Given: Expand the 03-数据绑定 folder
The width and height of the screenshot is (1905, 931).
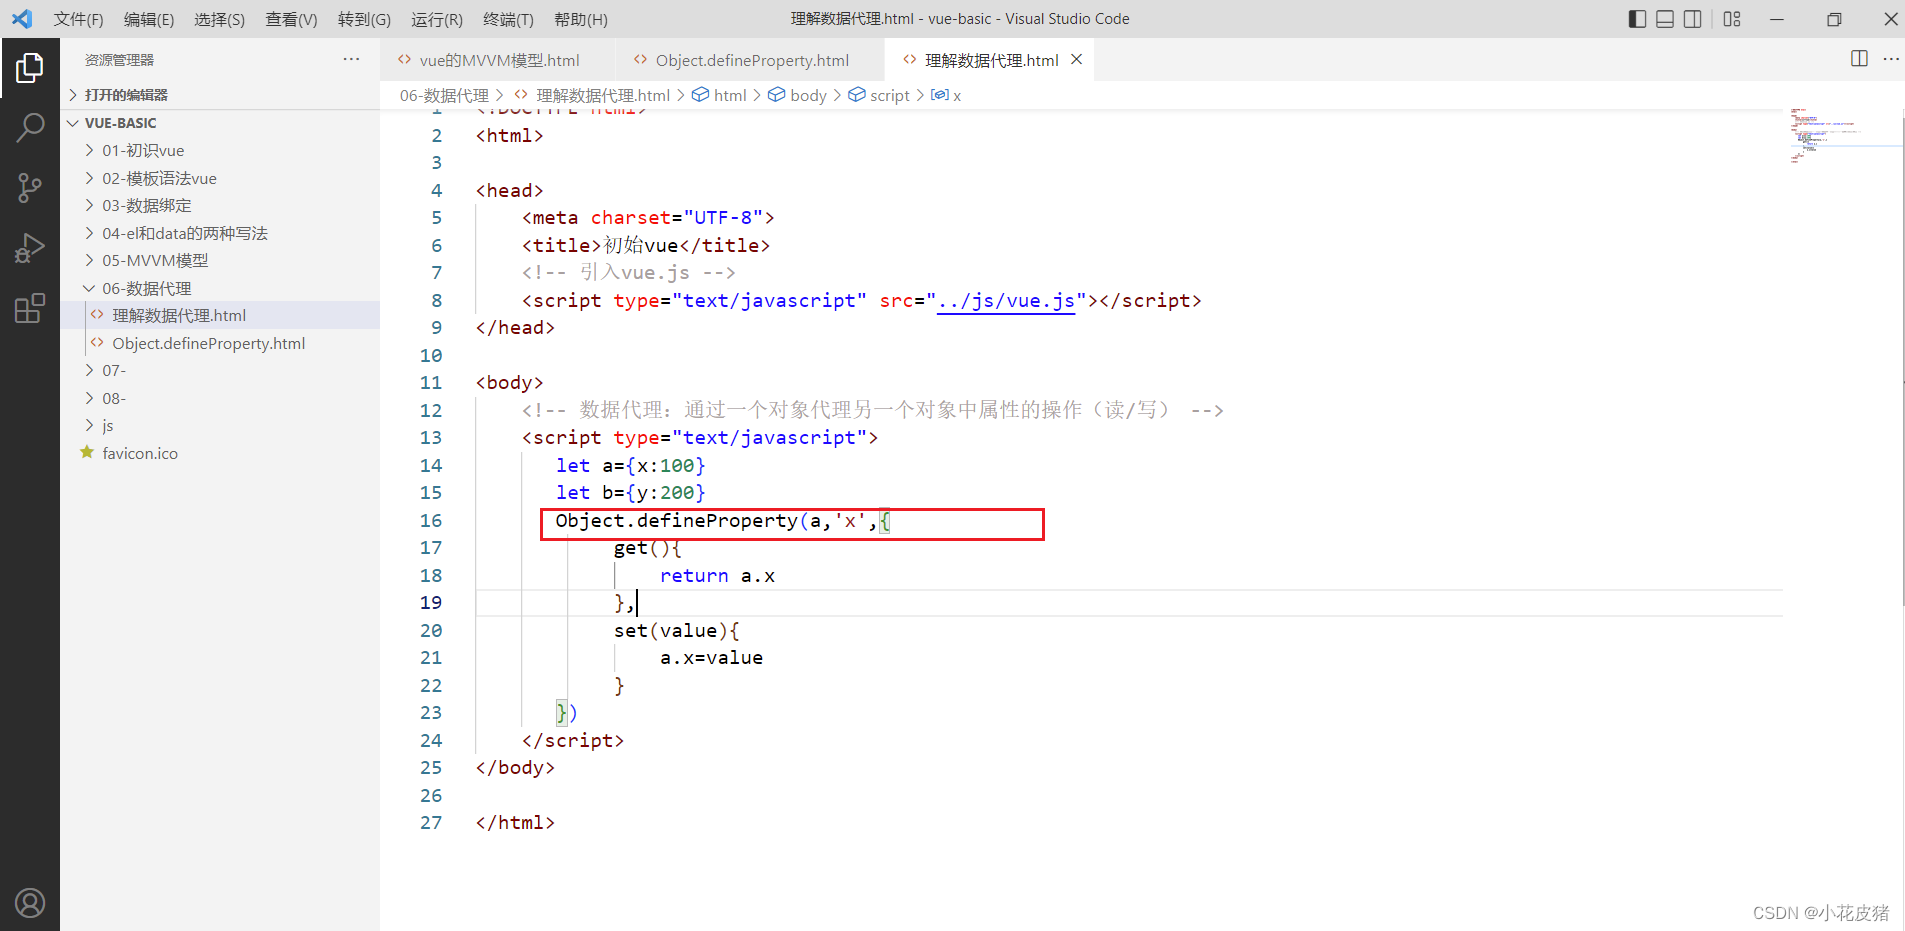Looking at the screenshot, I should tap(220, 205).
